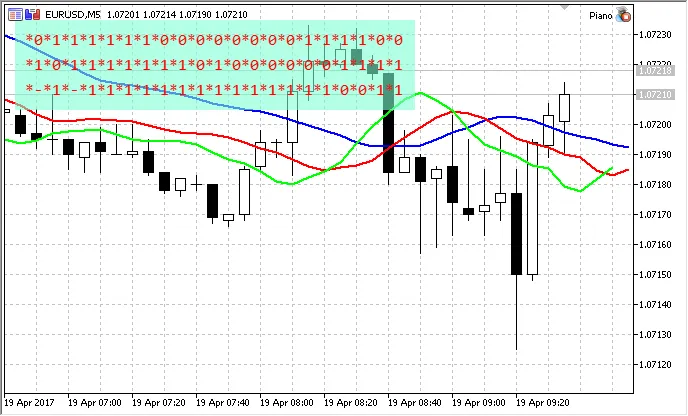The height and width of the screenshot is (416, 688).
Task: Select the first row of red pattern text
Action: (x=214, y=41)
